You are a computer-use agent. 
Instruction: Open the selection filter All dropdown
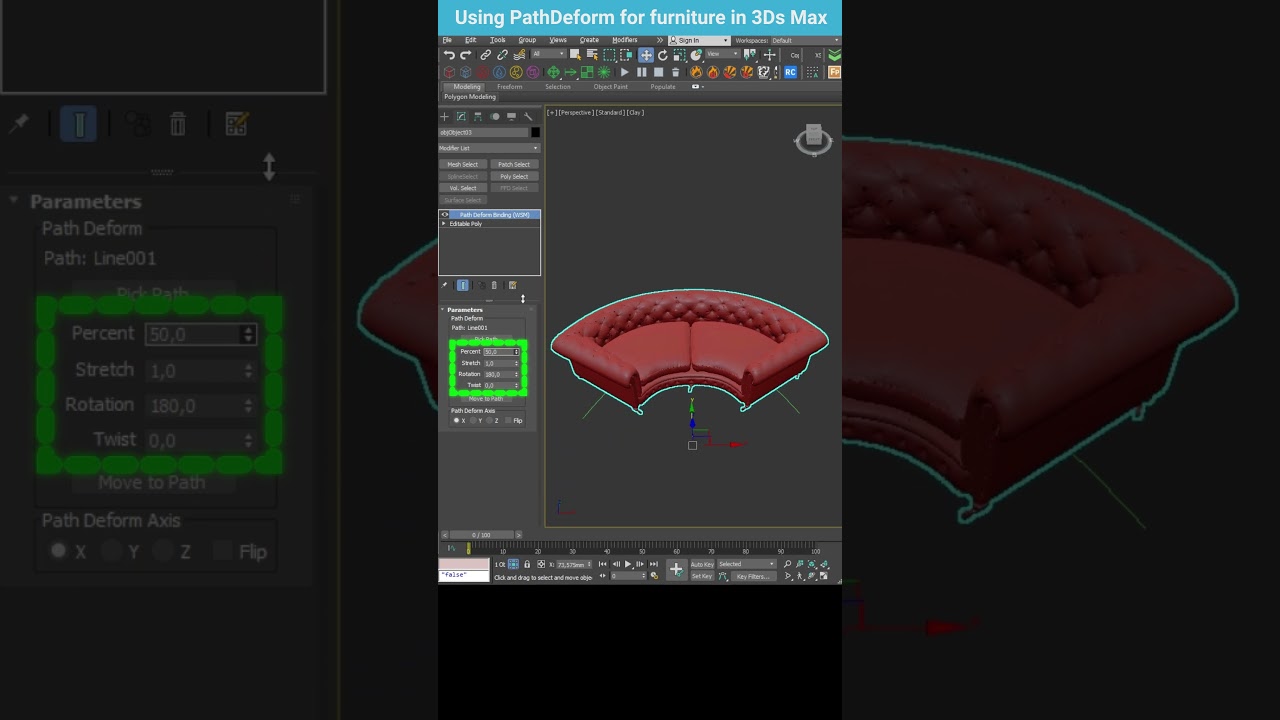pos(548,54)
